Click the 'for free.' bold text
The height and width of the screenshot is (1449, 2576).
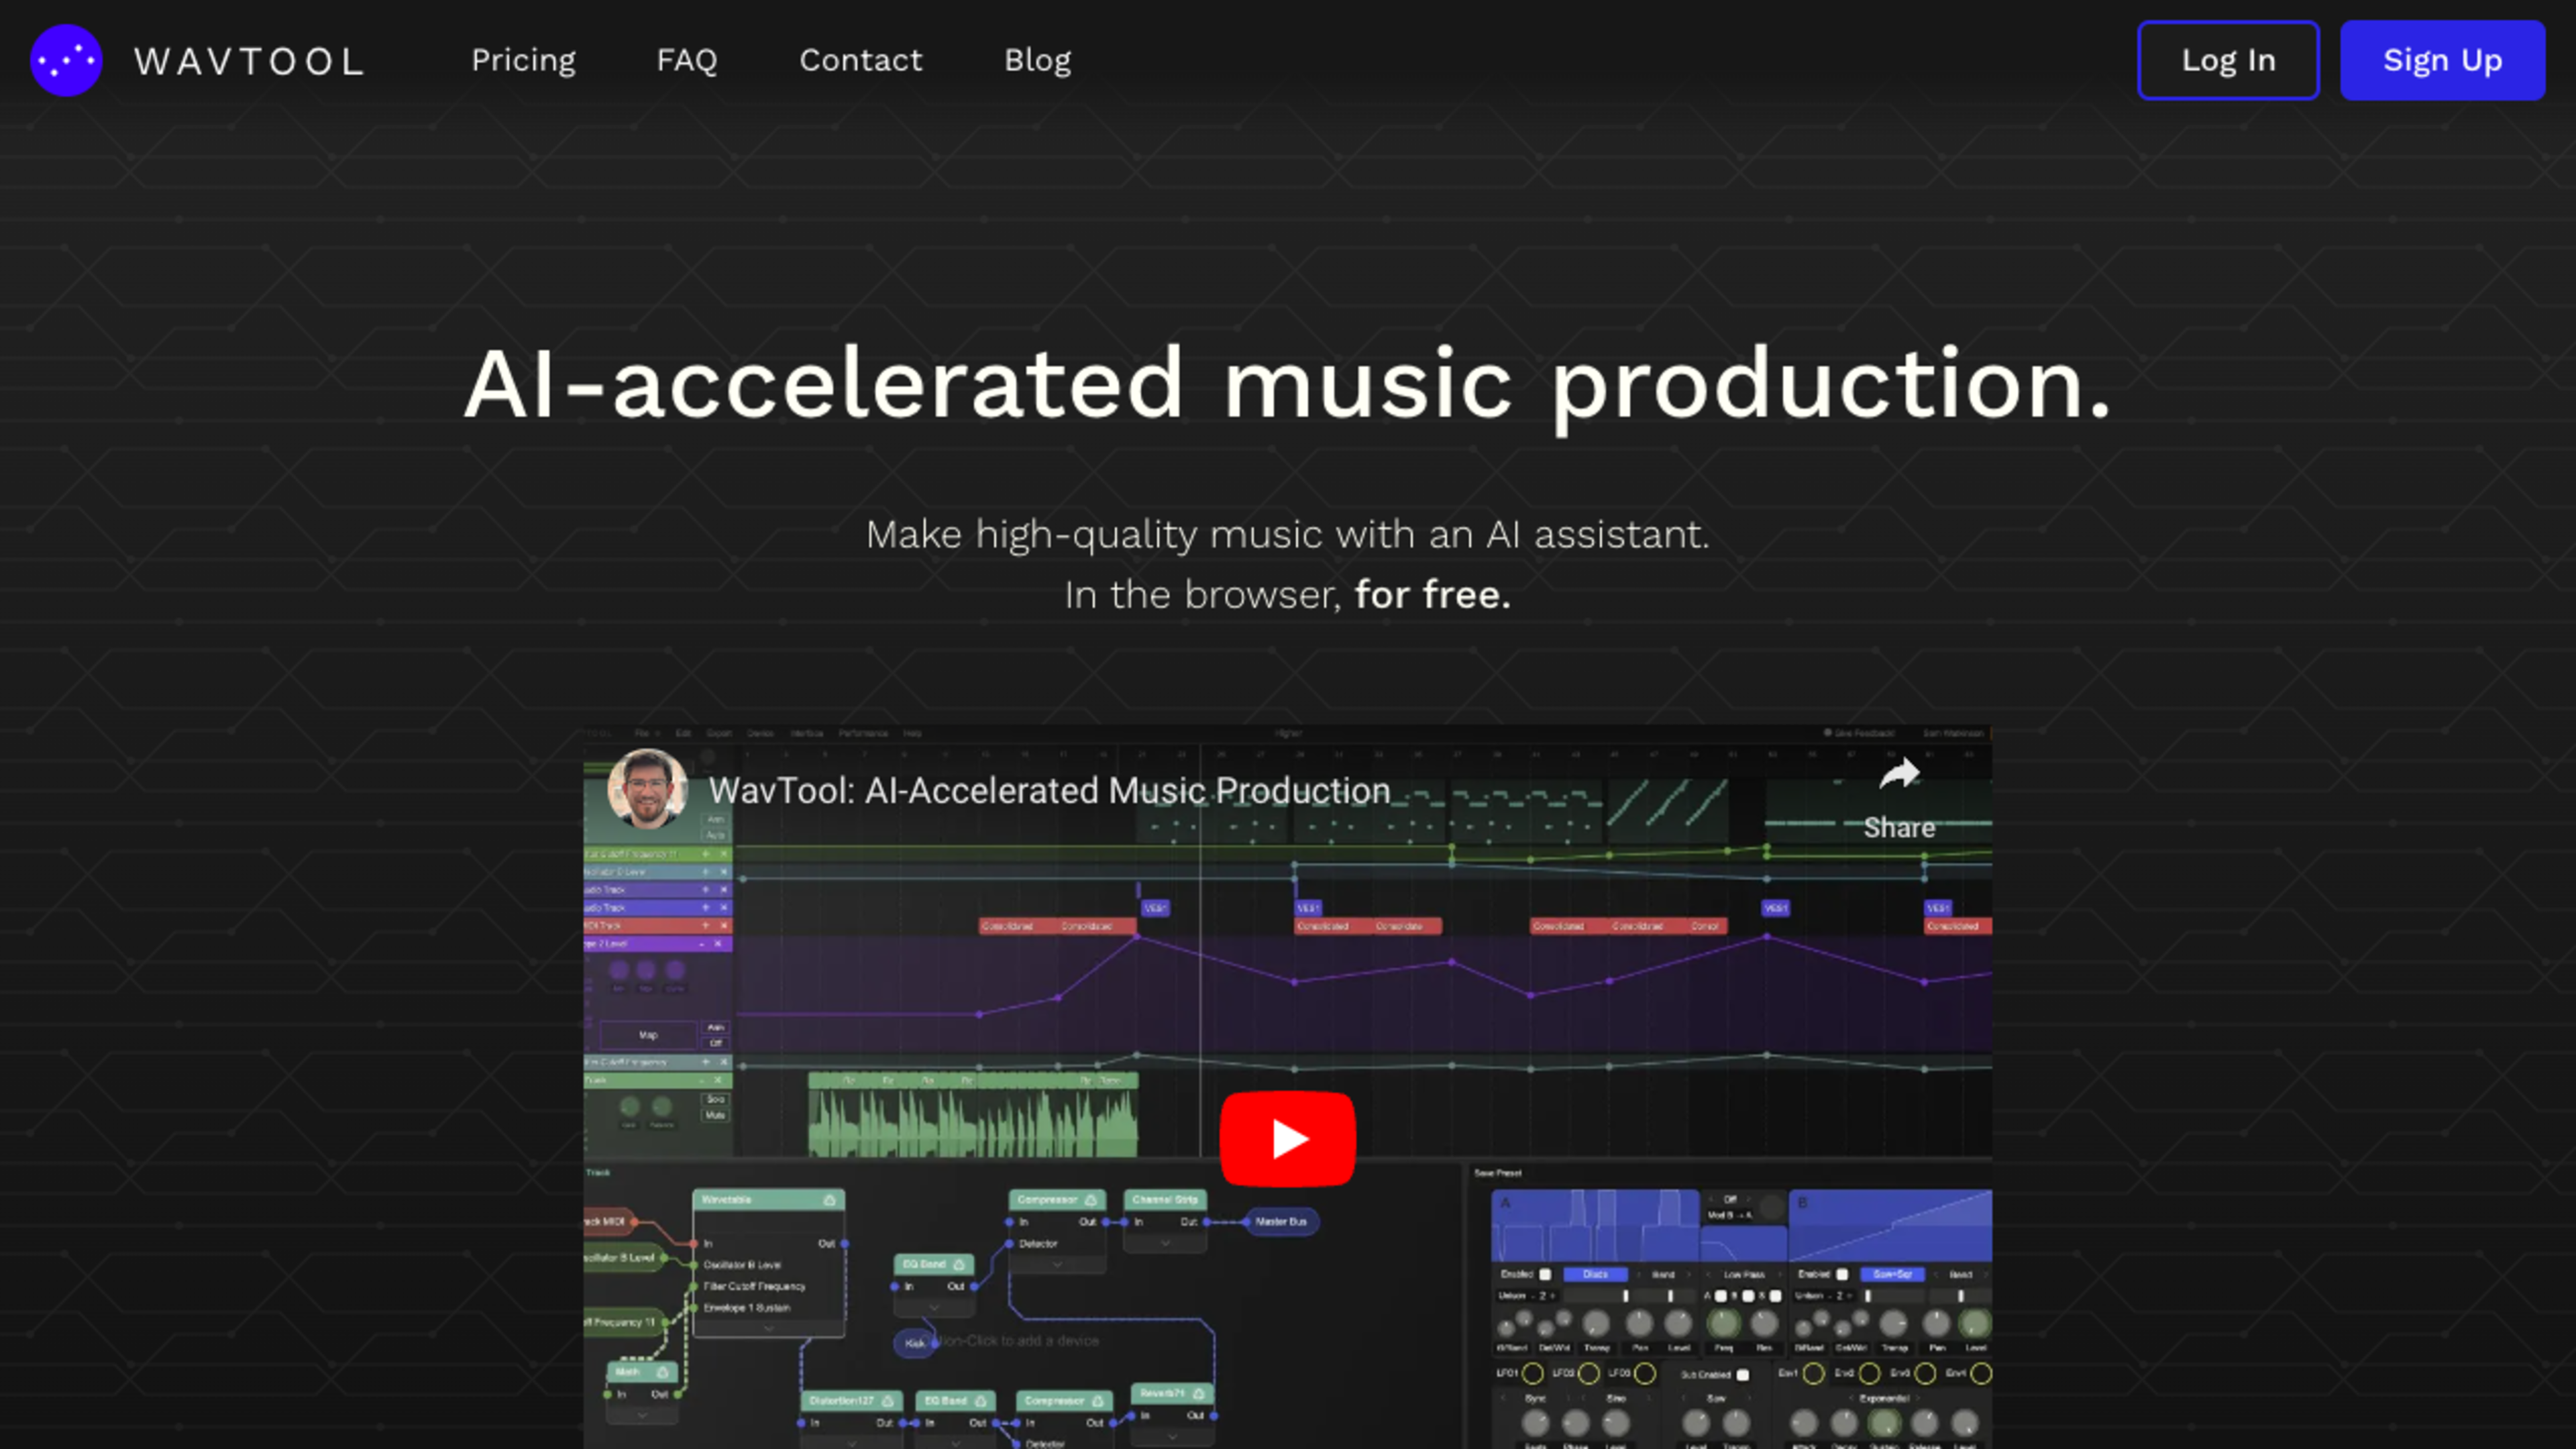tap(1432, 595)
